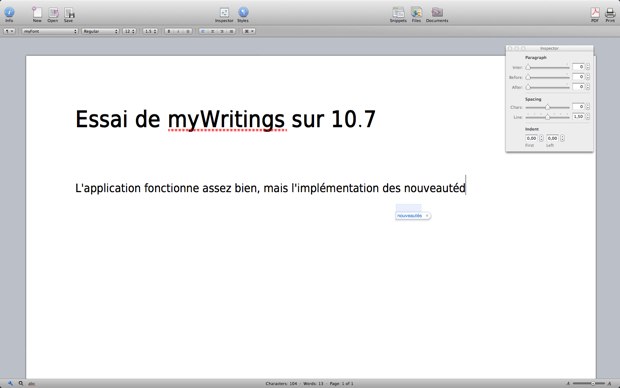Open the Info toolbar icon
The image size is (620, 388).
[9, 14]
